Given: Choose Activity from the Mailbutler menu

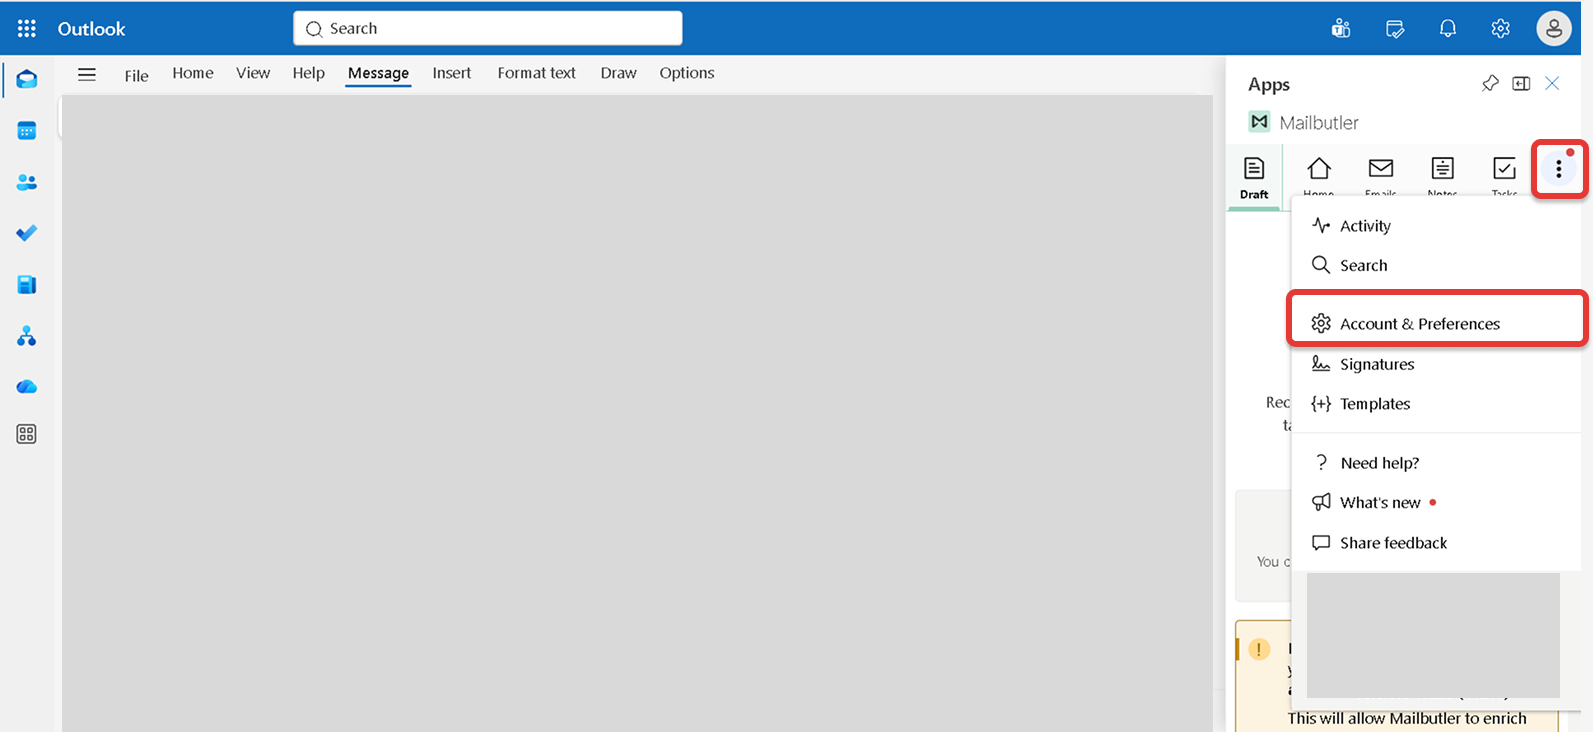Looking at the screenshot, I should tap(1436, 226).
